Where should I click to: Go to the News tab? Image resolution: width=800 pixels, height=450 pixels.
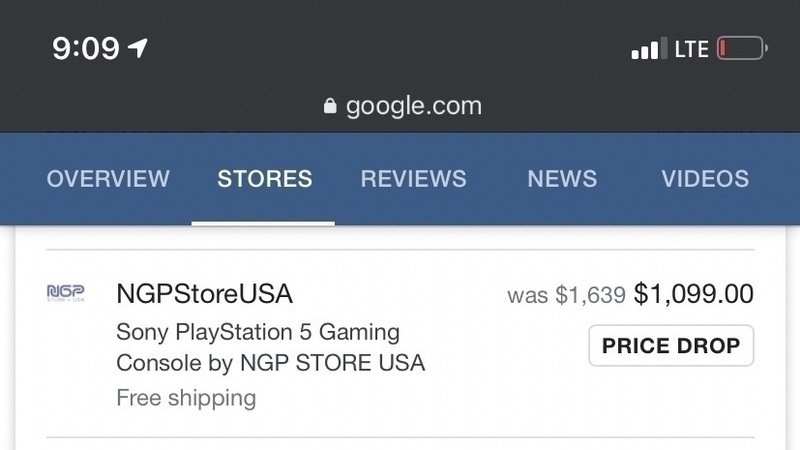(x=562, y=179)
